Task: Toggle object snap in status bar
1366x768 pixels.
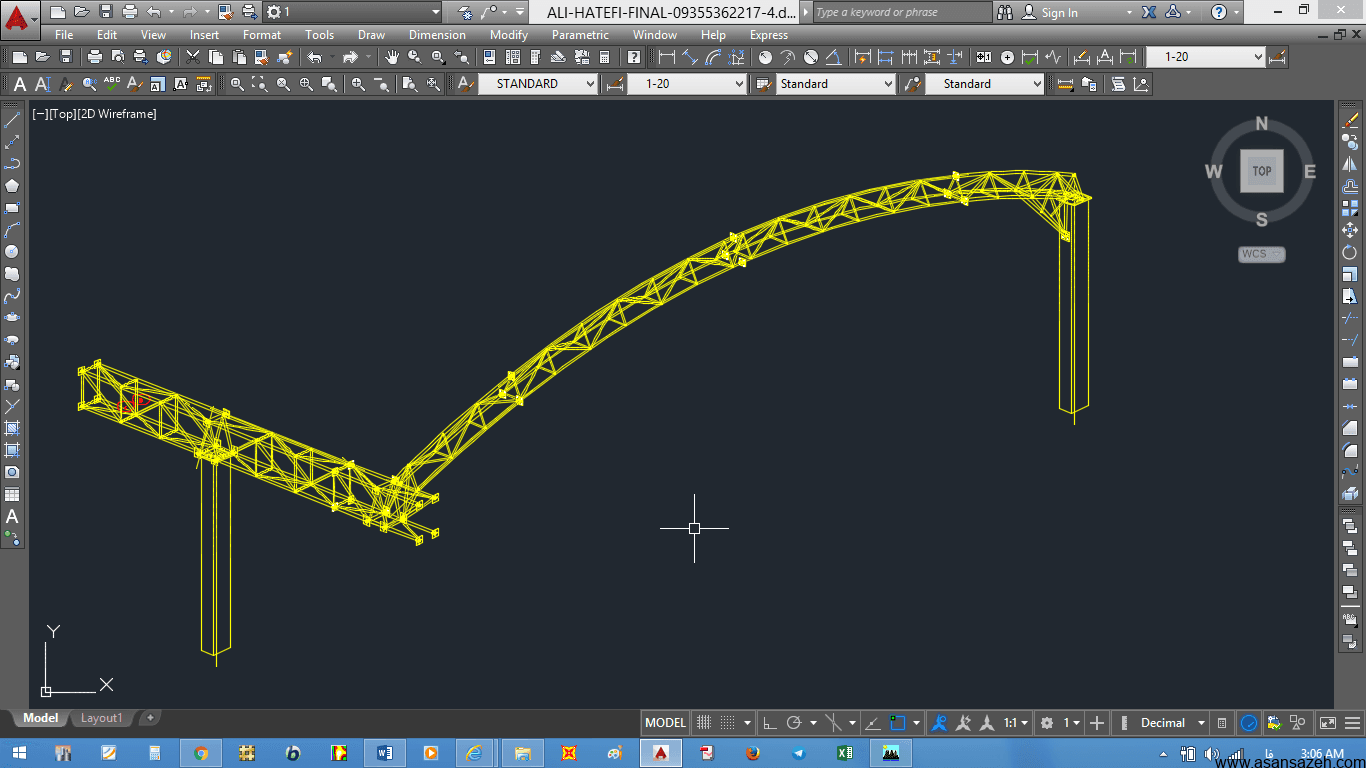Action: coord(898,723)
